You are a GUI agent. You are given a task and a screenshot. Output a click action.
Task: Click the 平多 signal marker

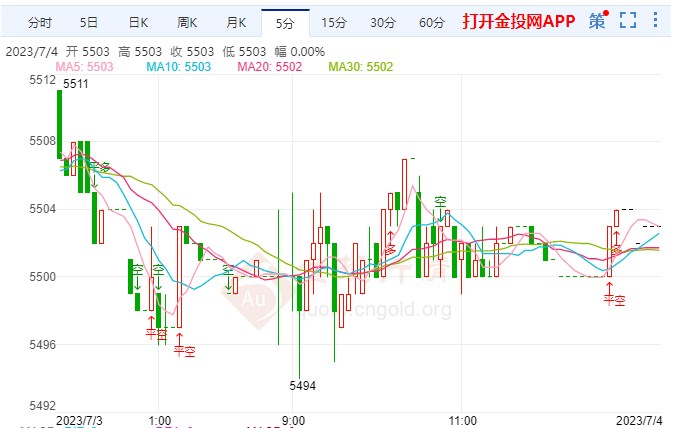click(x=100, y=167)
